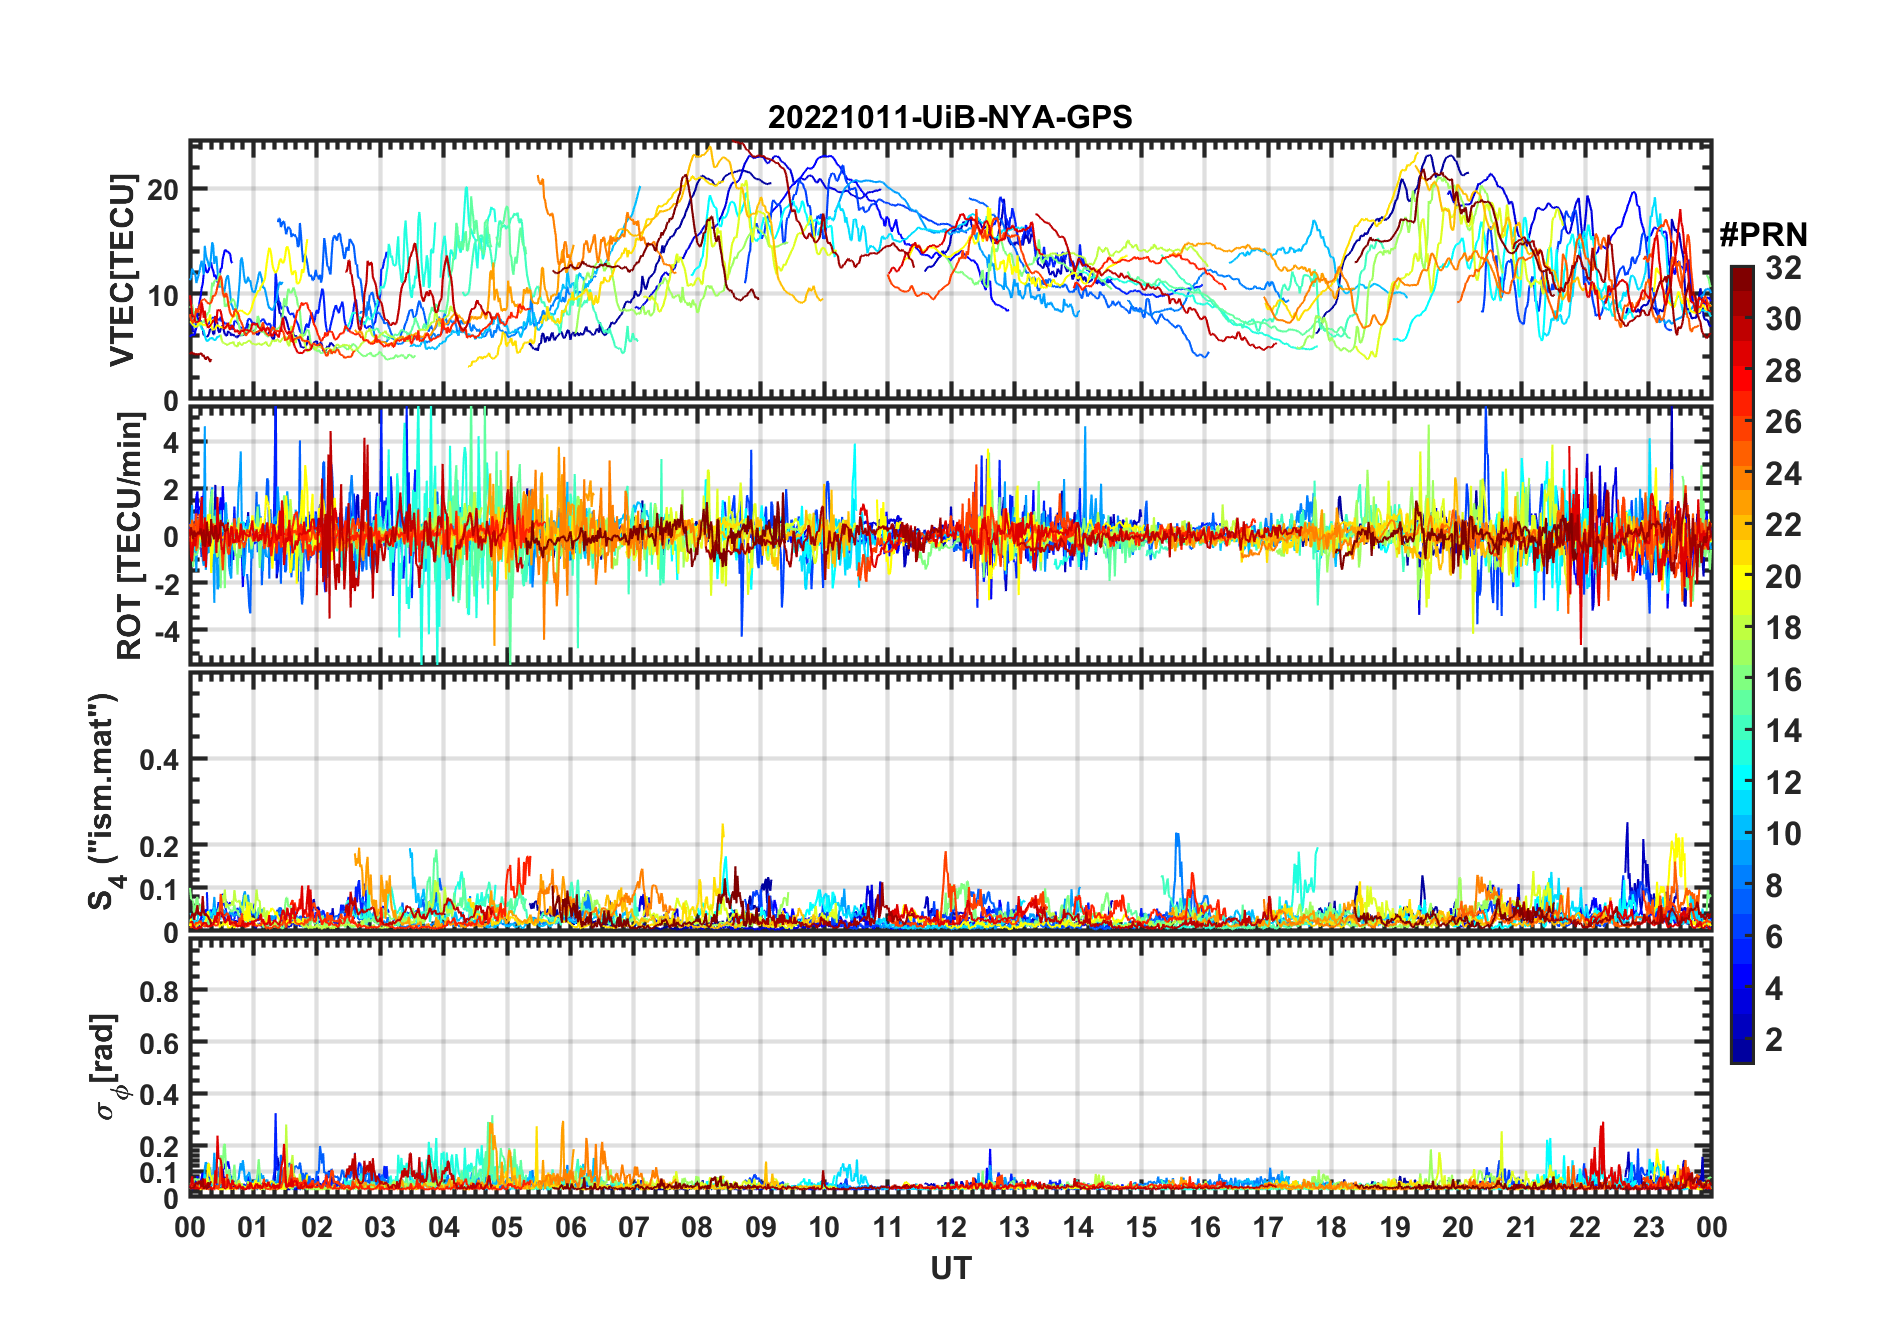
Task: Click the 21 hour tick on UT axis
Action: click(x=1522, y=1227)
